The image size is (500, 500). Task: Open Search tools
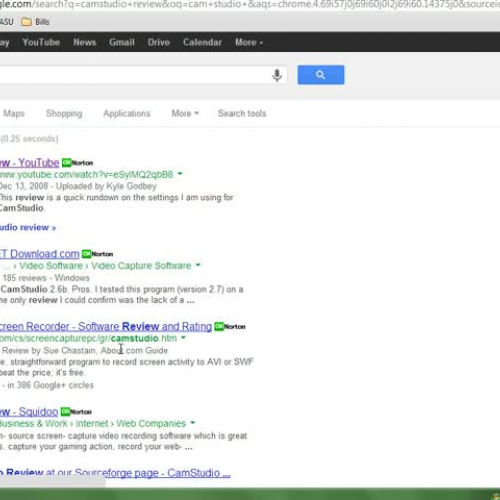click(x=242, y=113)
